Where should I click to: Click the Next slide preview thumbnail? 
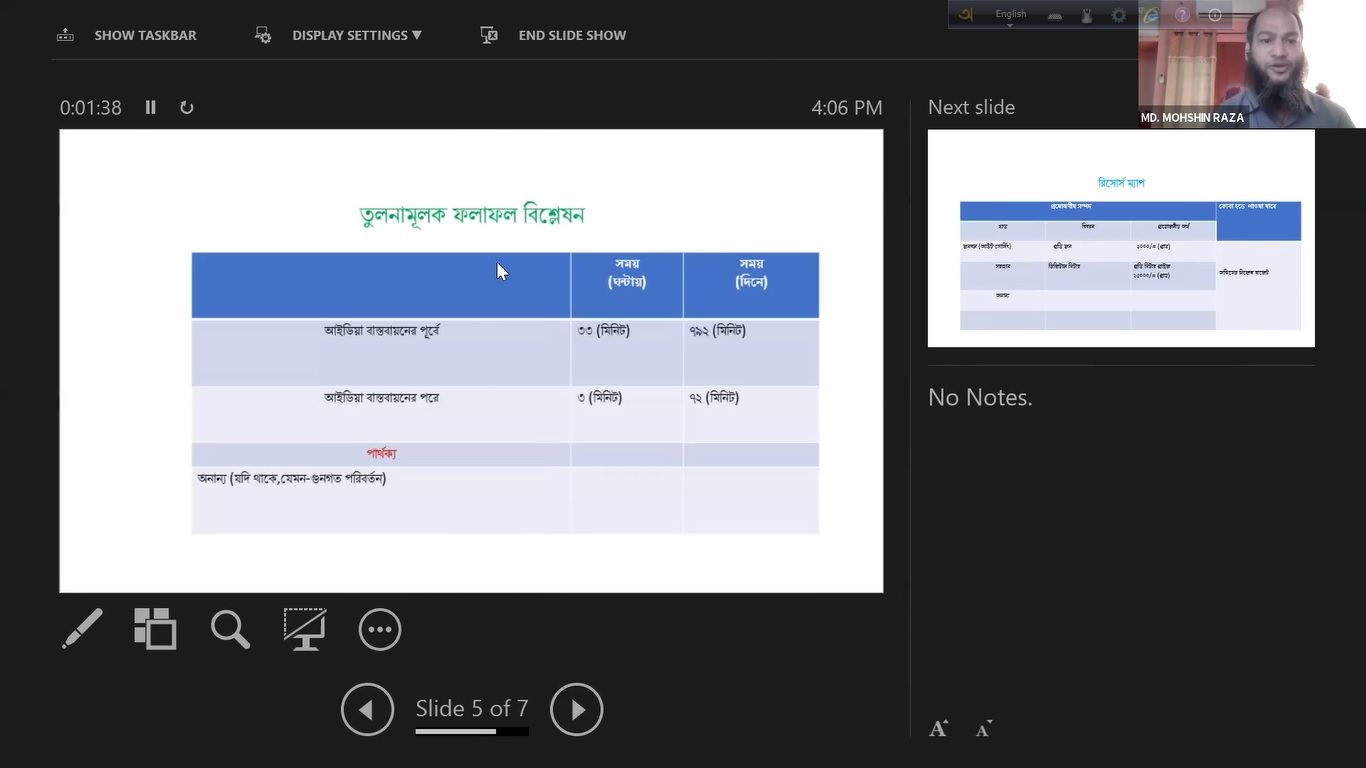(x=1121, y=238)
